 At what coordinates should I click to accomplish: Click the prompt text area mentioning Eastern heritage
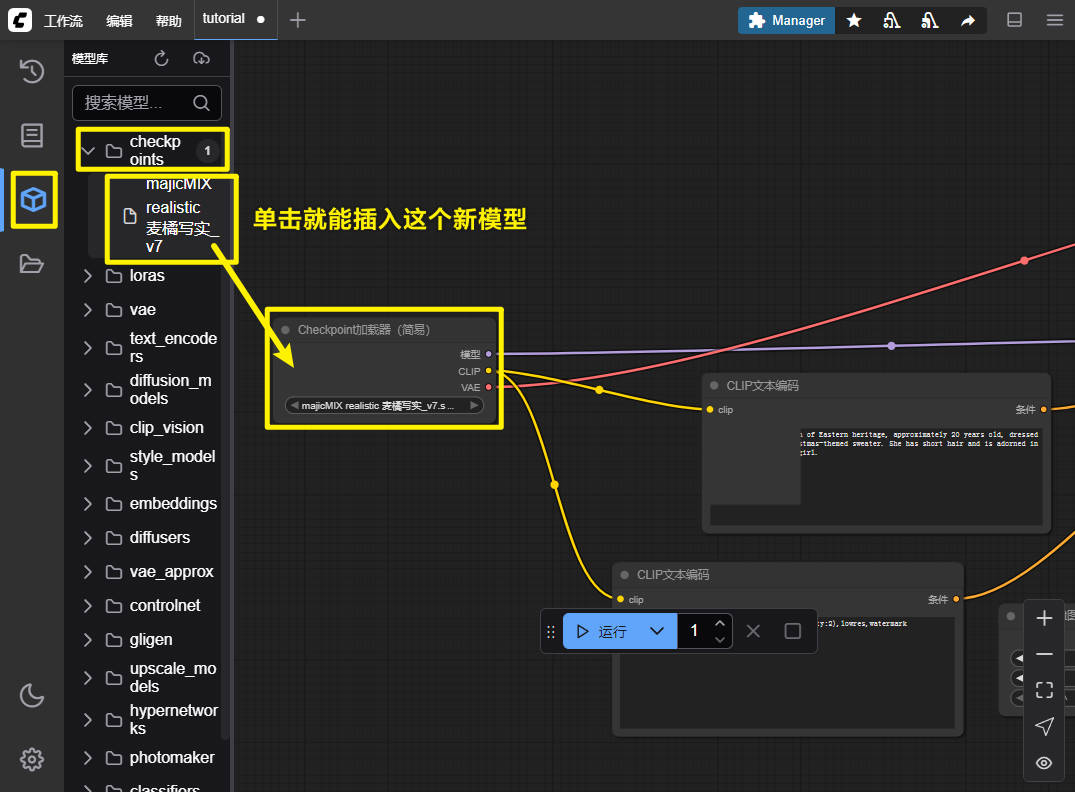click(x=876, y=477)
